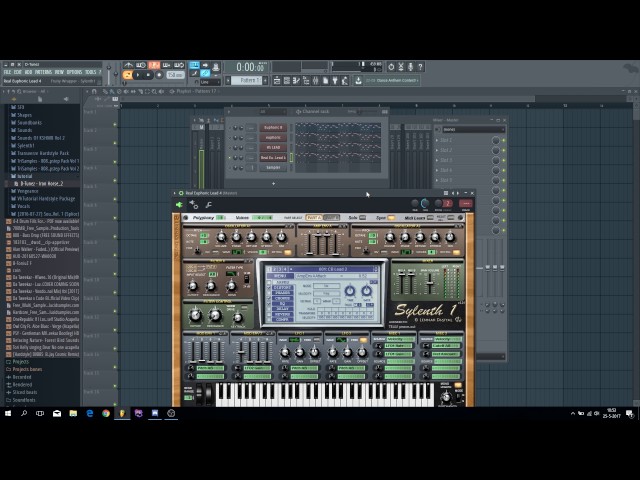Toggle the EQ effect checkbox in Sylenth1
Viewport: 640px width, 480px height.
[269, 304]
